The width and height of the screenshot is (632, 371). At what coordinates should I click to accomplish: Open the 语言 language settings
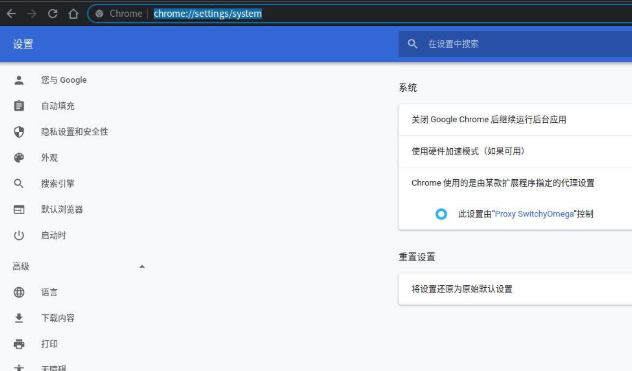49,292
